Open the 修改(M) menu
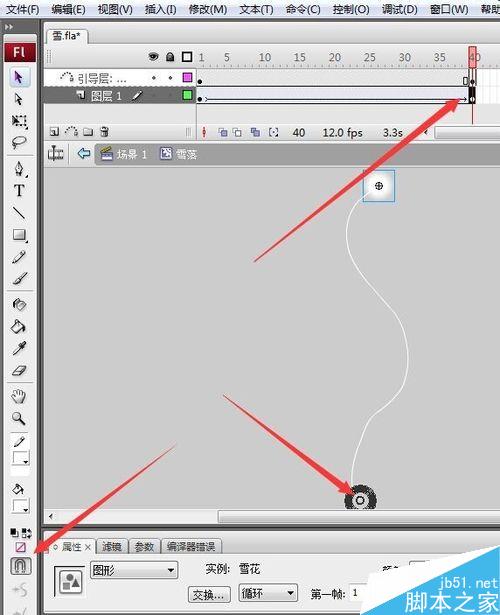This screenshot has width=500, height=615. 207,9
